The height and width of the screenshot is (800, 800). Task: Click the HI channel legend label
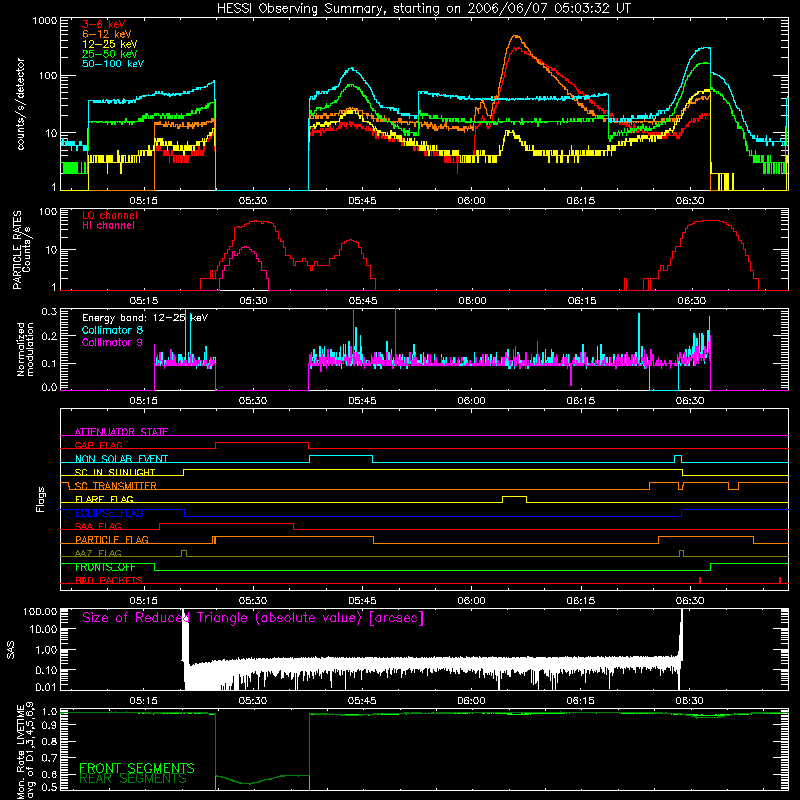coord(108,226)
